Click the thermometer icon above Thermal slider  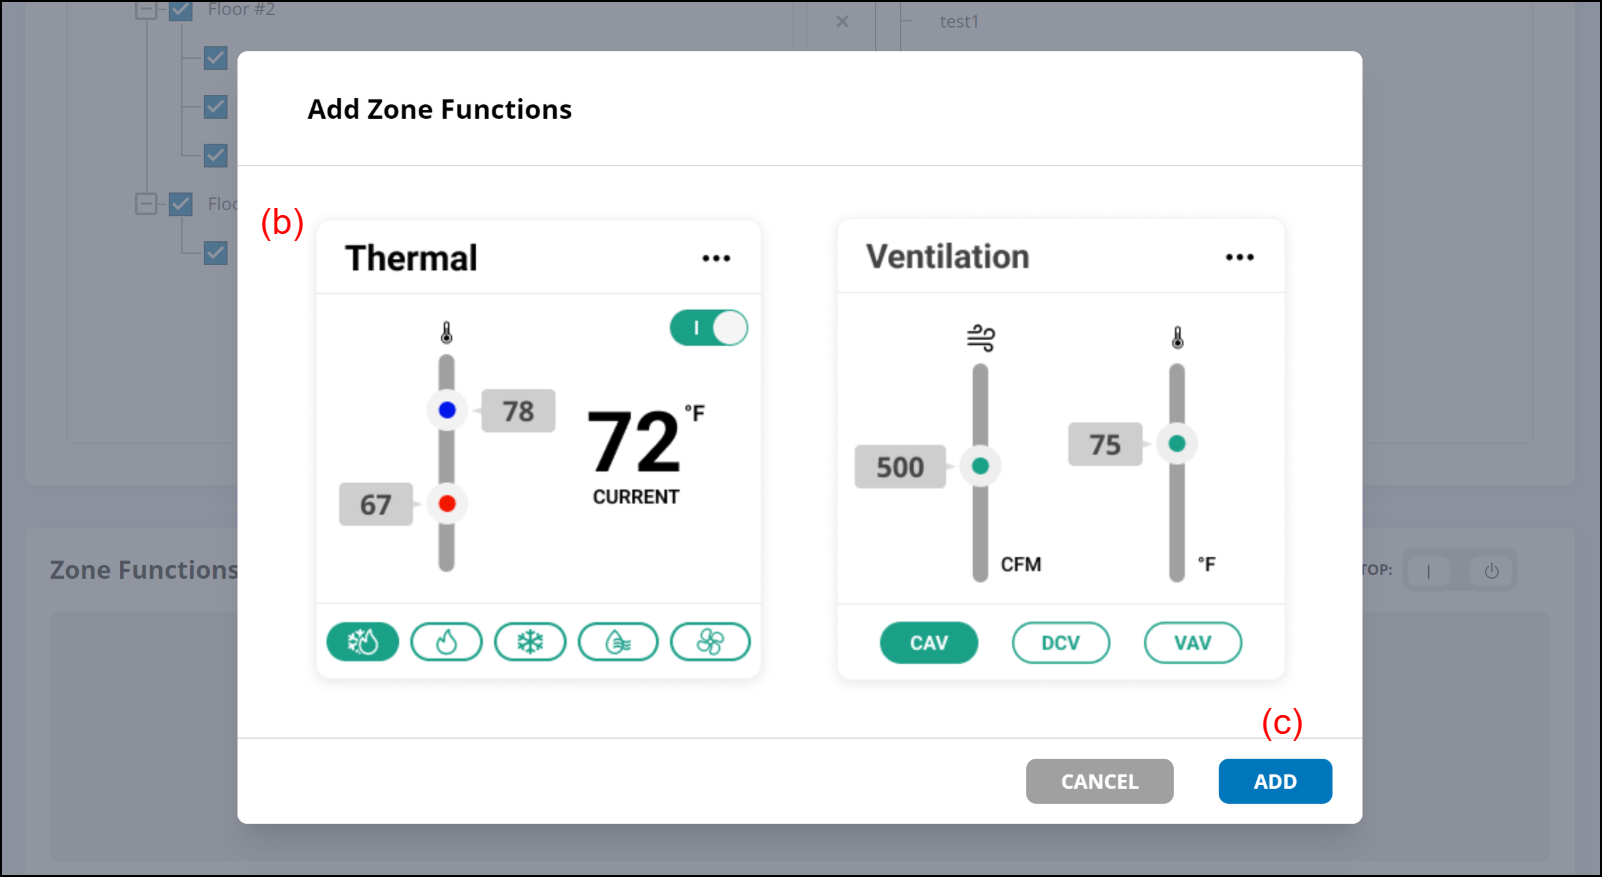(447, 333)
